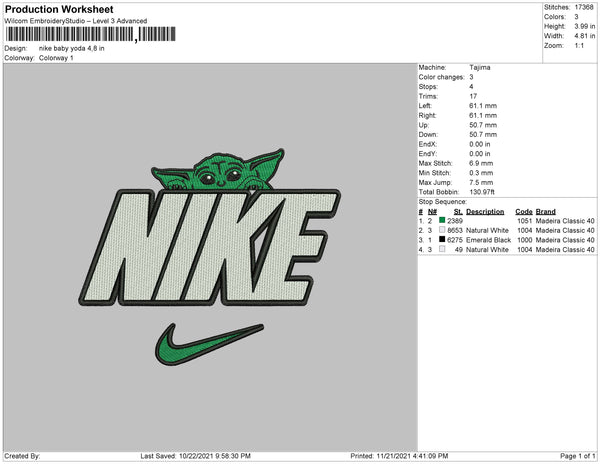Click the 'EndY:' label
600x464 pixels.
click(x=427, y=154)
